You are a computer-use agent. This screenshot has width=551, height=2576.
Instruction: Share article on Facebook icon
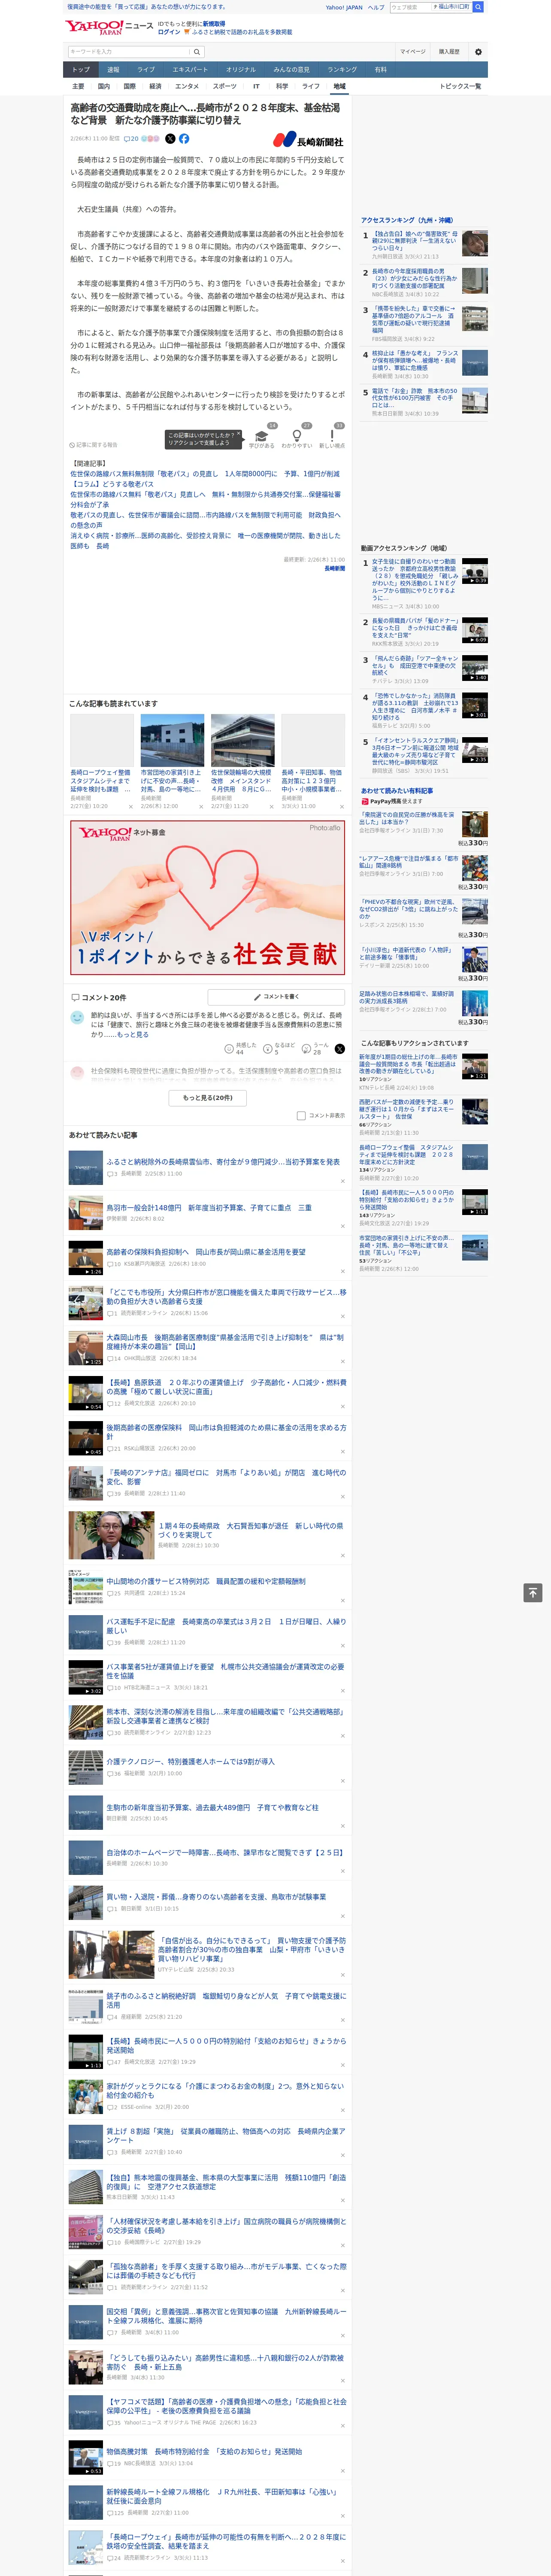pyautogui.click(x=184, y=139)
